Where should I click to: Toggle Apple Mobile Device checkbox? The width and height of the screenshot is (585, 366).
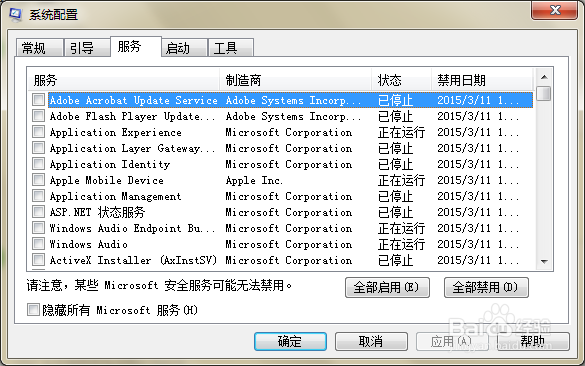click(x=38, y=180)
